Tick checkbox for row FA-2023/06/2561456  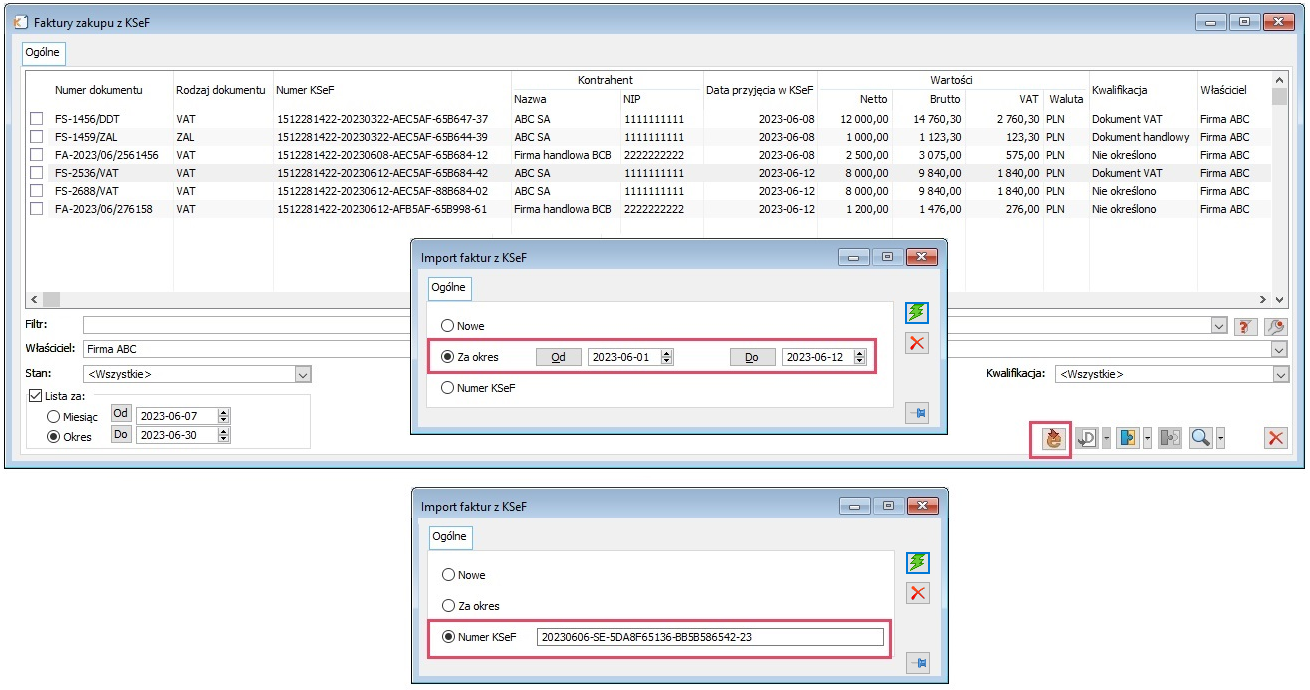tap(37, 155)
